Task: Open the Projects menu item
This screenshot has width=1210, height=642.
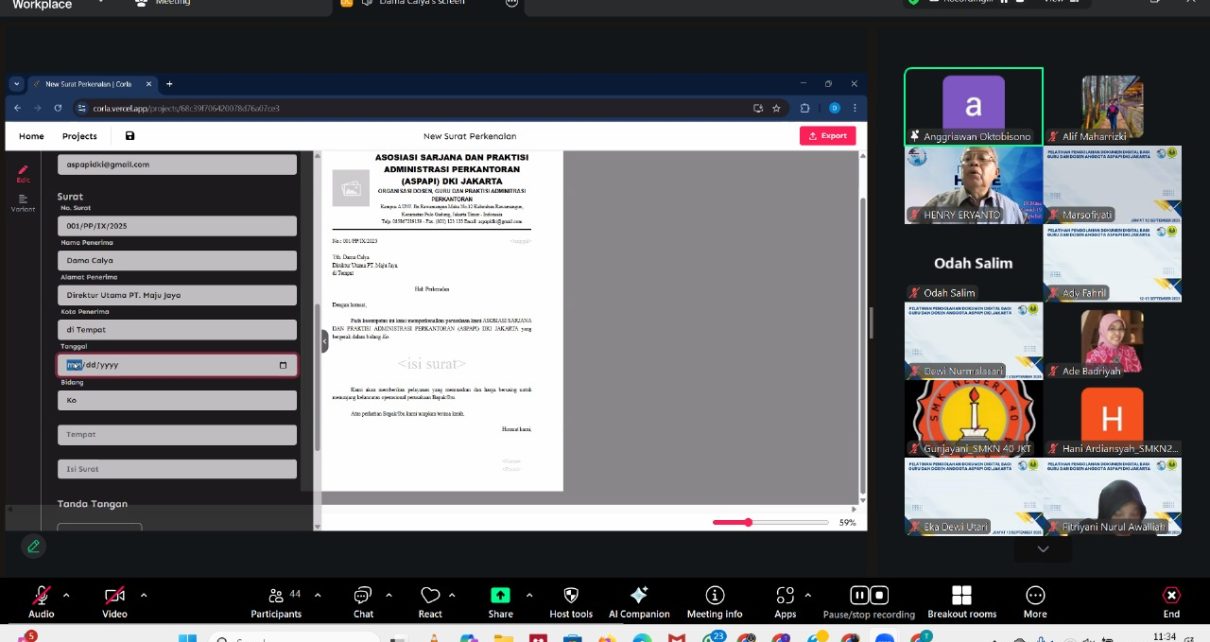Action: click(x=80, y=136)
